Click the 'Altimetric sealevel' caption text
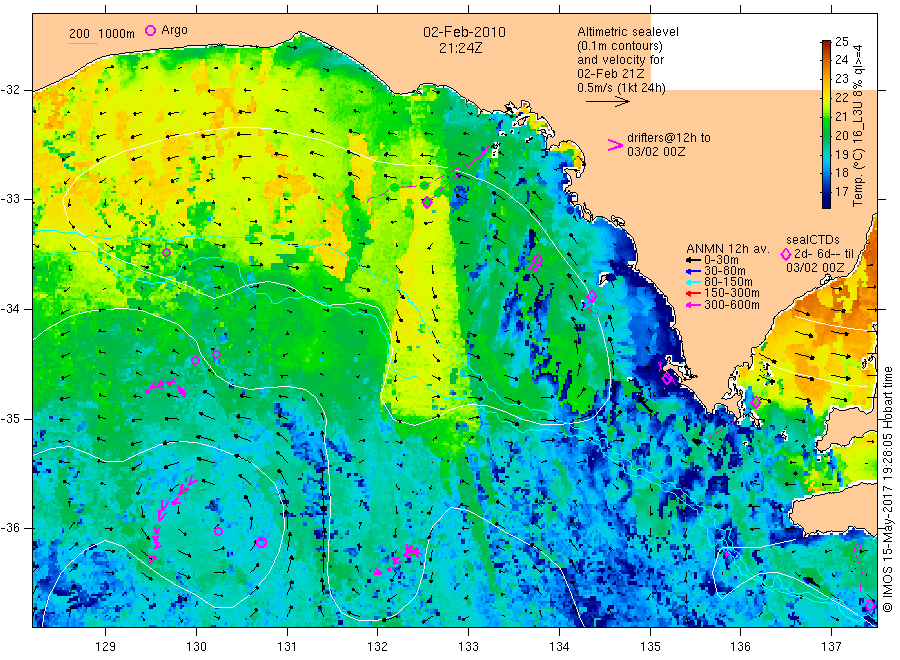Viewport: 900px width, 660px height. [x=628, y=32]
